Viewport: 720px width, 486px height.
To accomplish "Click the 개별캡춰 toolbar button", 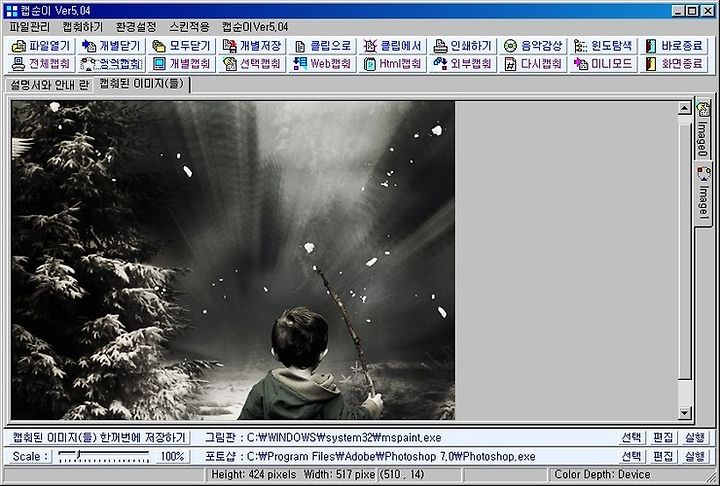I will point(181,64).
